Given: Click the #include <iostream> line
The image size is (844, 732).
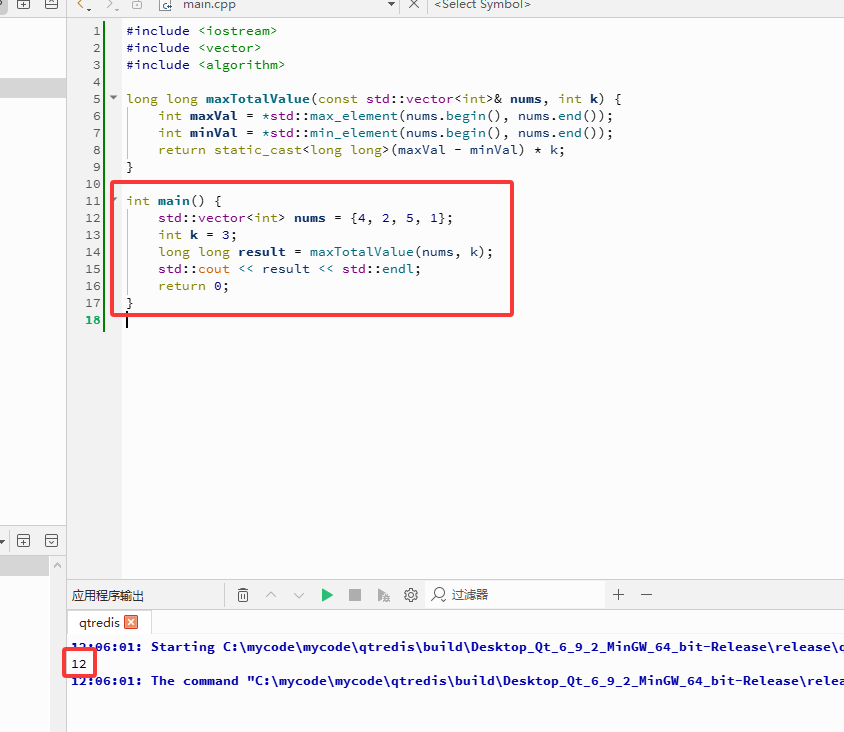Looking at the screenshot, I should (x=201, y=31).
